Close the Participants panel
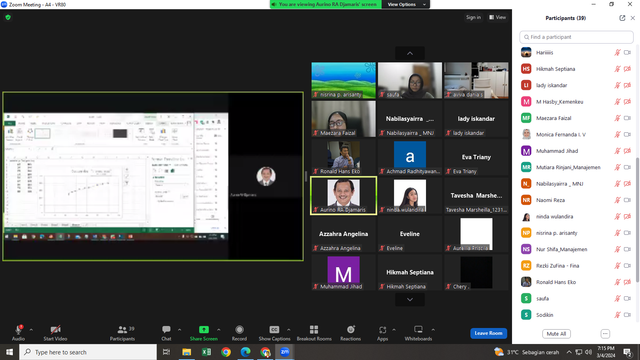Image resolution: width=640 pixels, height=360 pixels. [633, 18]
